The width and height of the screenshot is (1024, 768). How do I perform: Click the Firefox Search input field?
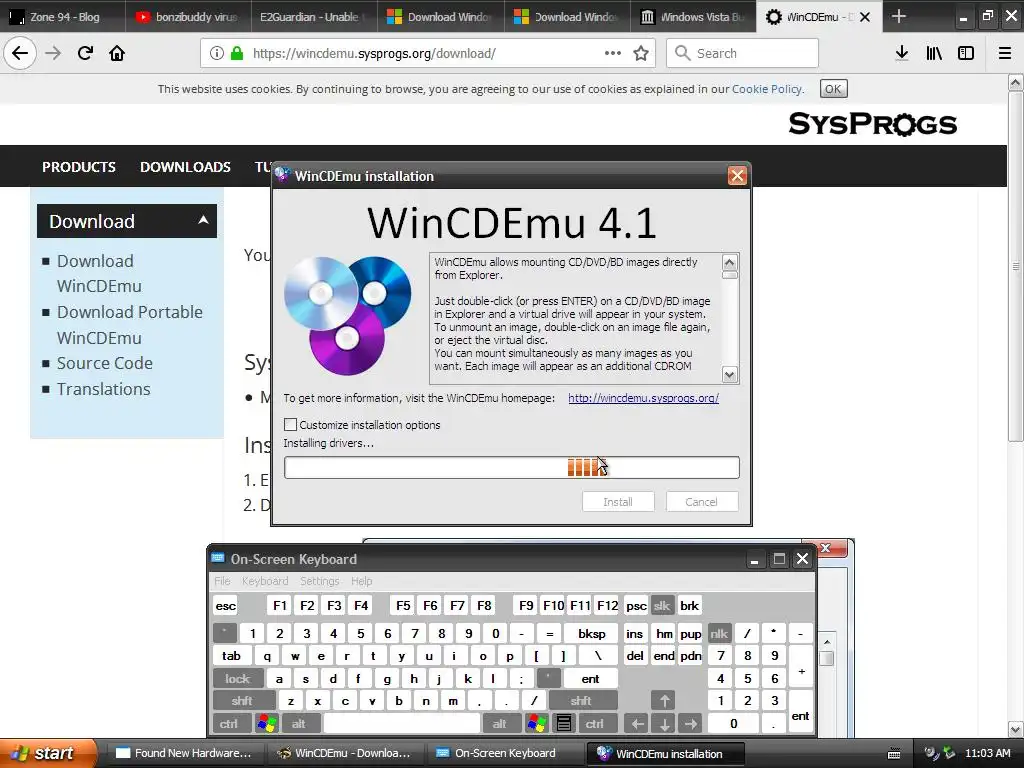click(x=742, y=53)
